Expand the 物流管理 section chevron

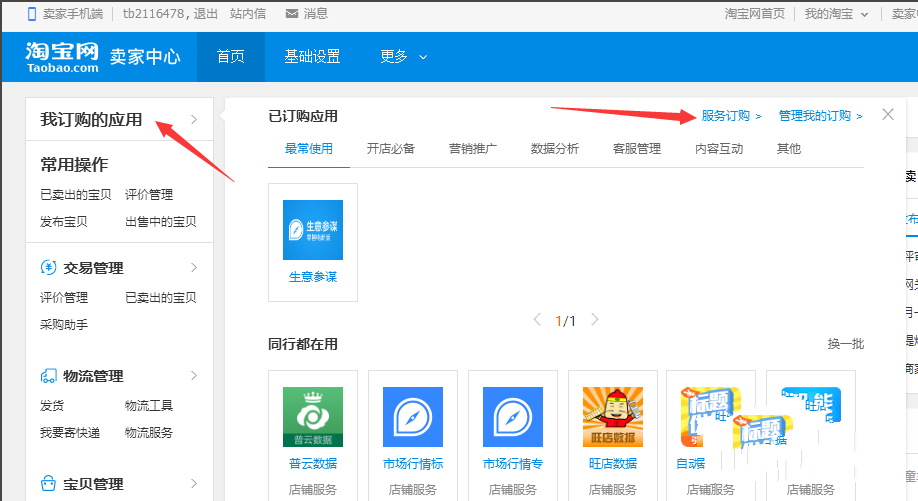coord(194,376)
